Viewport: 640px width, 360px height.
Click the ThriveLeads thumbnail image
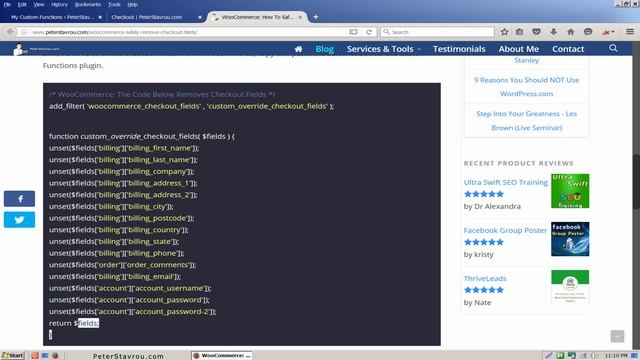click(x=570, y=287)
